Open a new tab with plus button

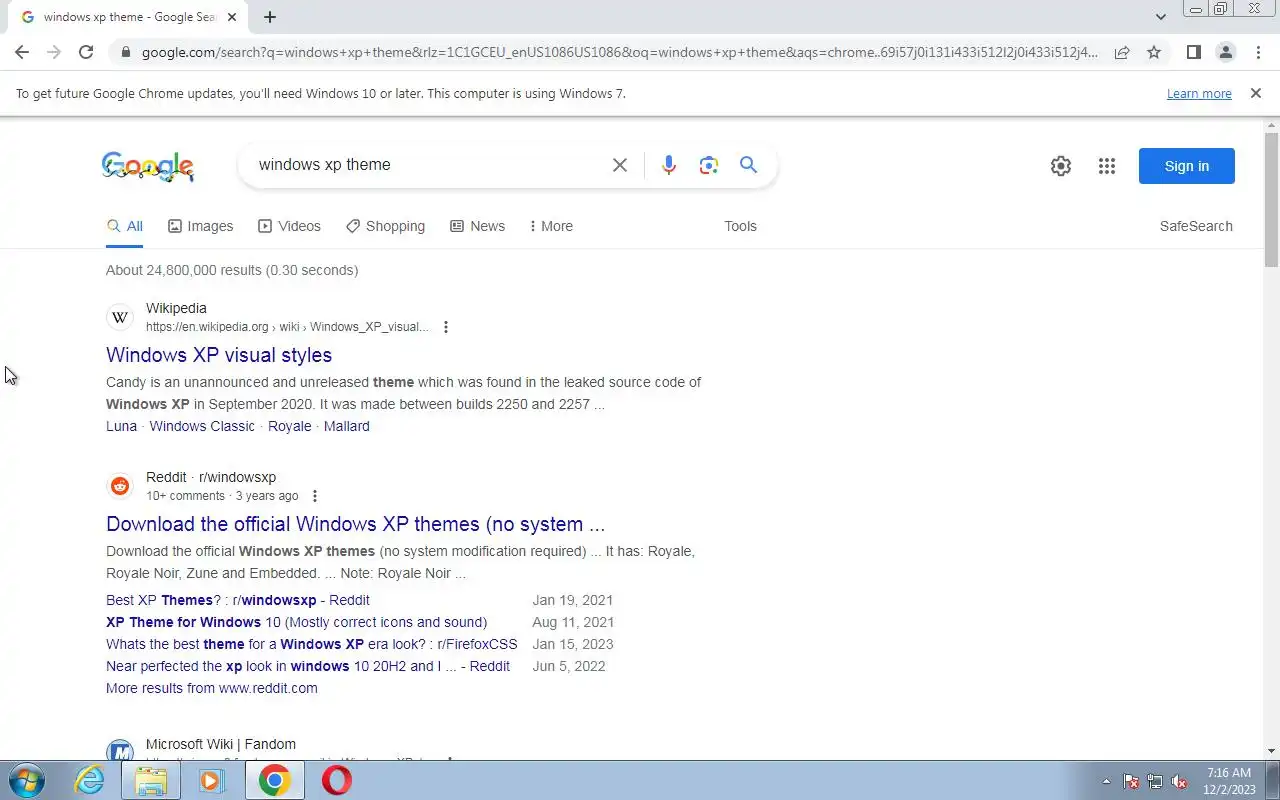pos(270,17)
